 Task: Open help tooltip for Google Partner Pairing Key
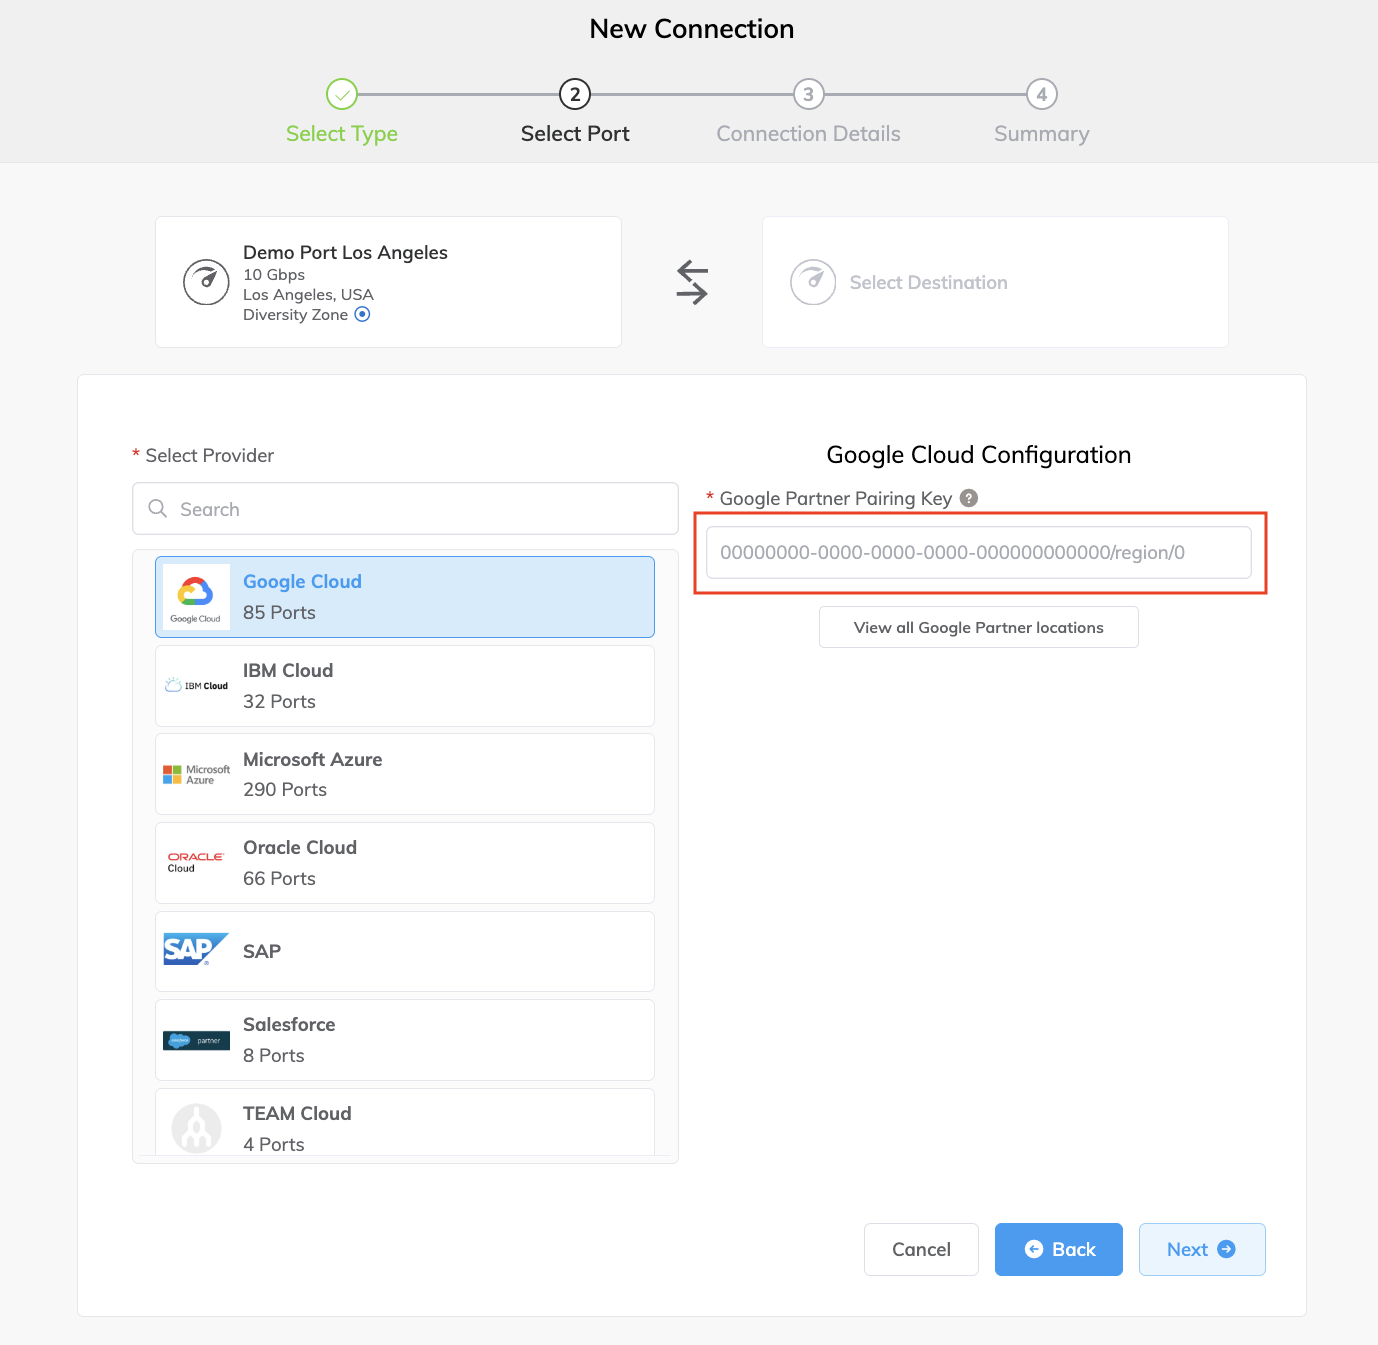[x=969, y=498]
